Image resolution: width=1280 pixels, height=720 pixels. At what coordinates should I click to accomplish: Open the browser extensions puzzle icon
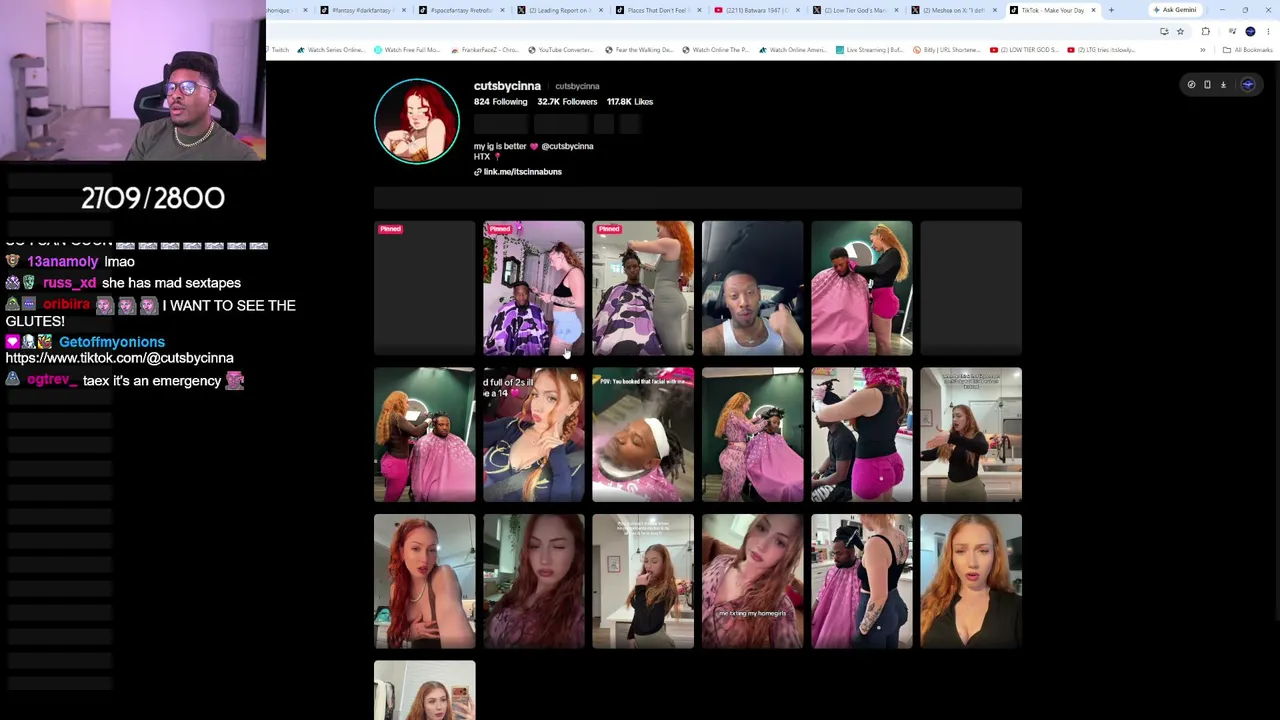point(1205,31)
